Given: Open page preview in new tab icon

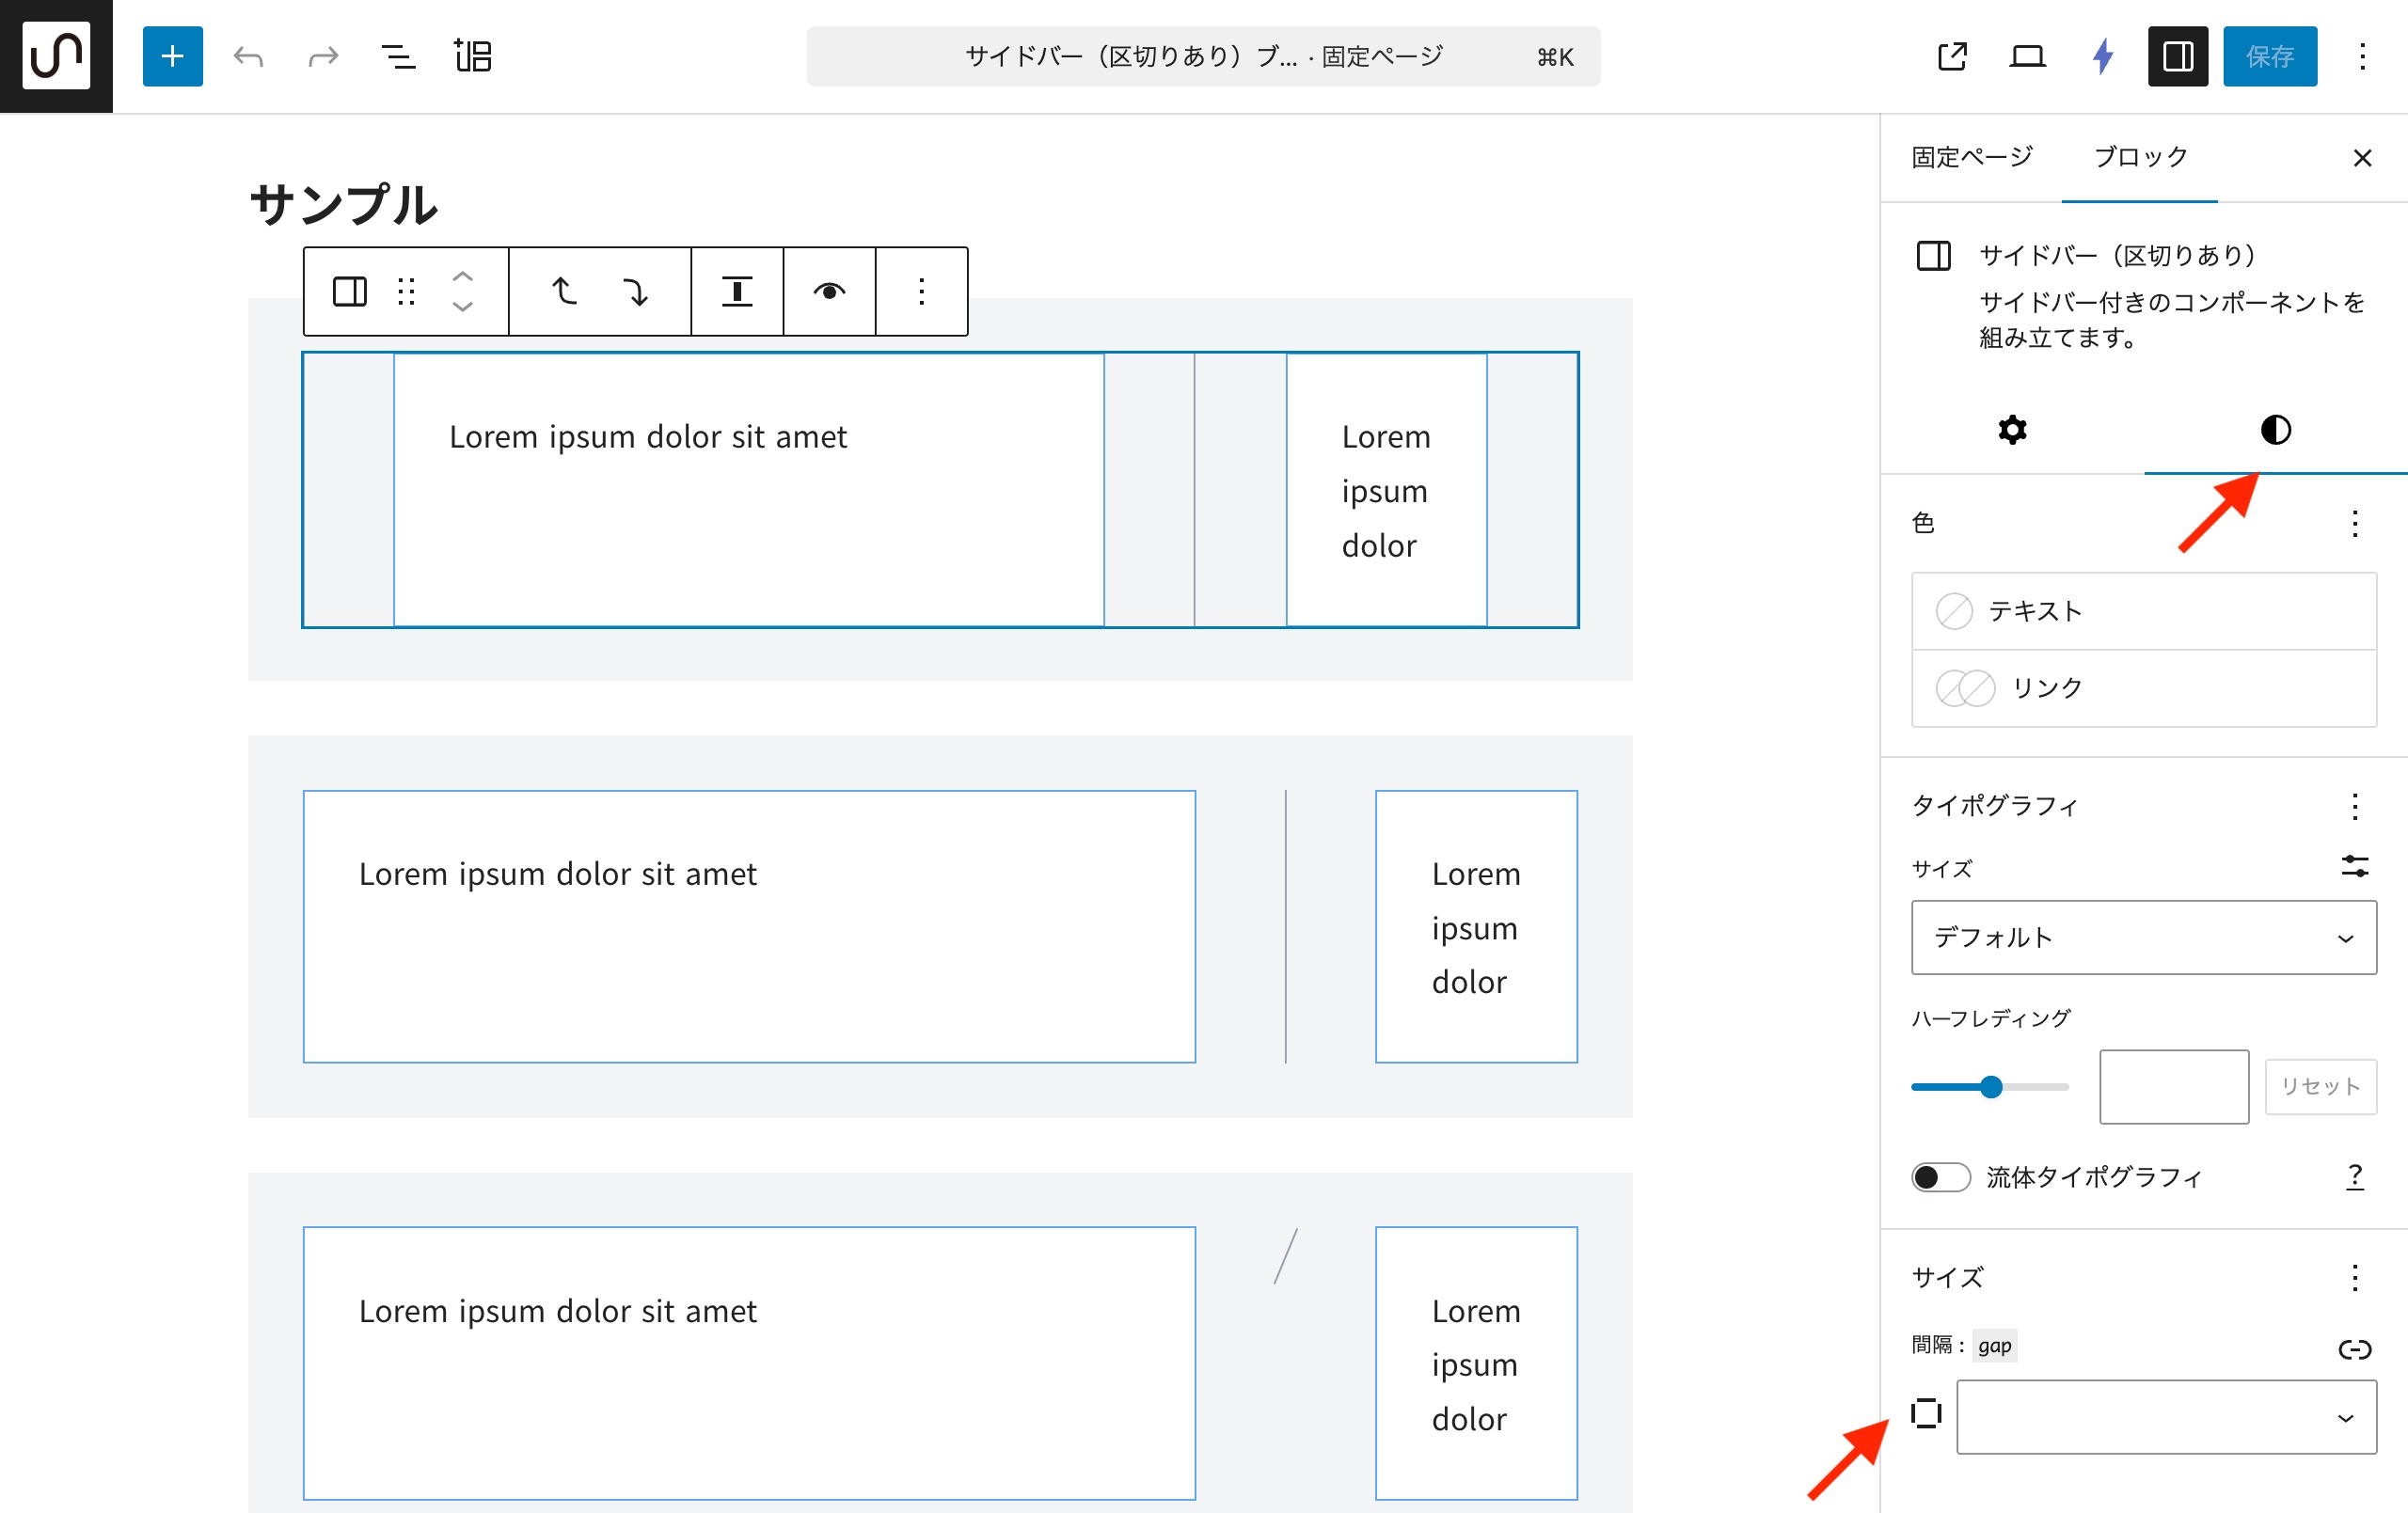Looking at the screenshot, I should (1951, 56).
